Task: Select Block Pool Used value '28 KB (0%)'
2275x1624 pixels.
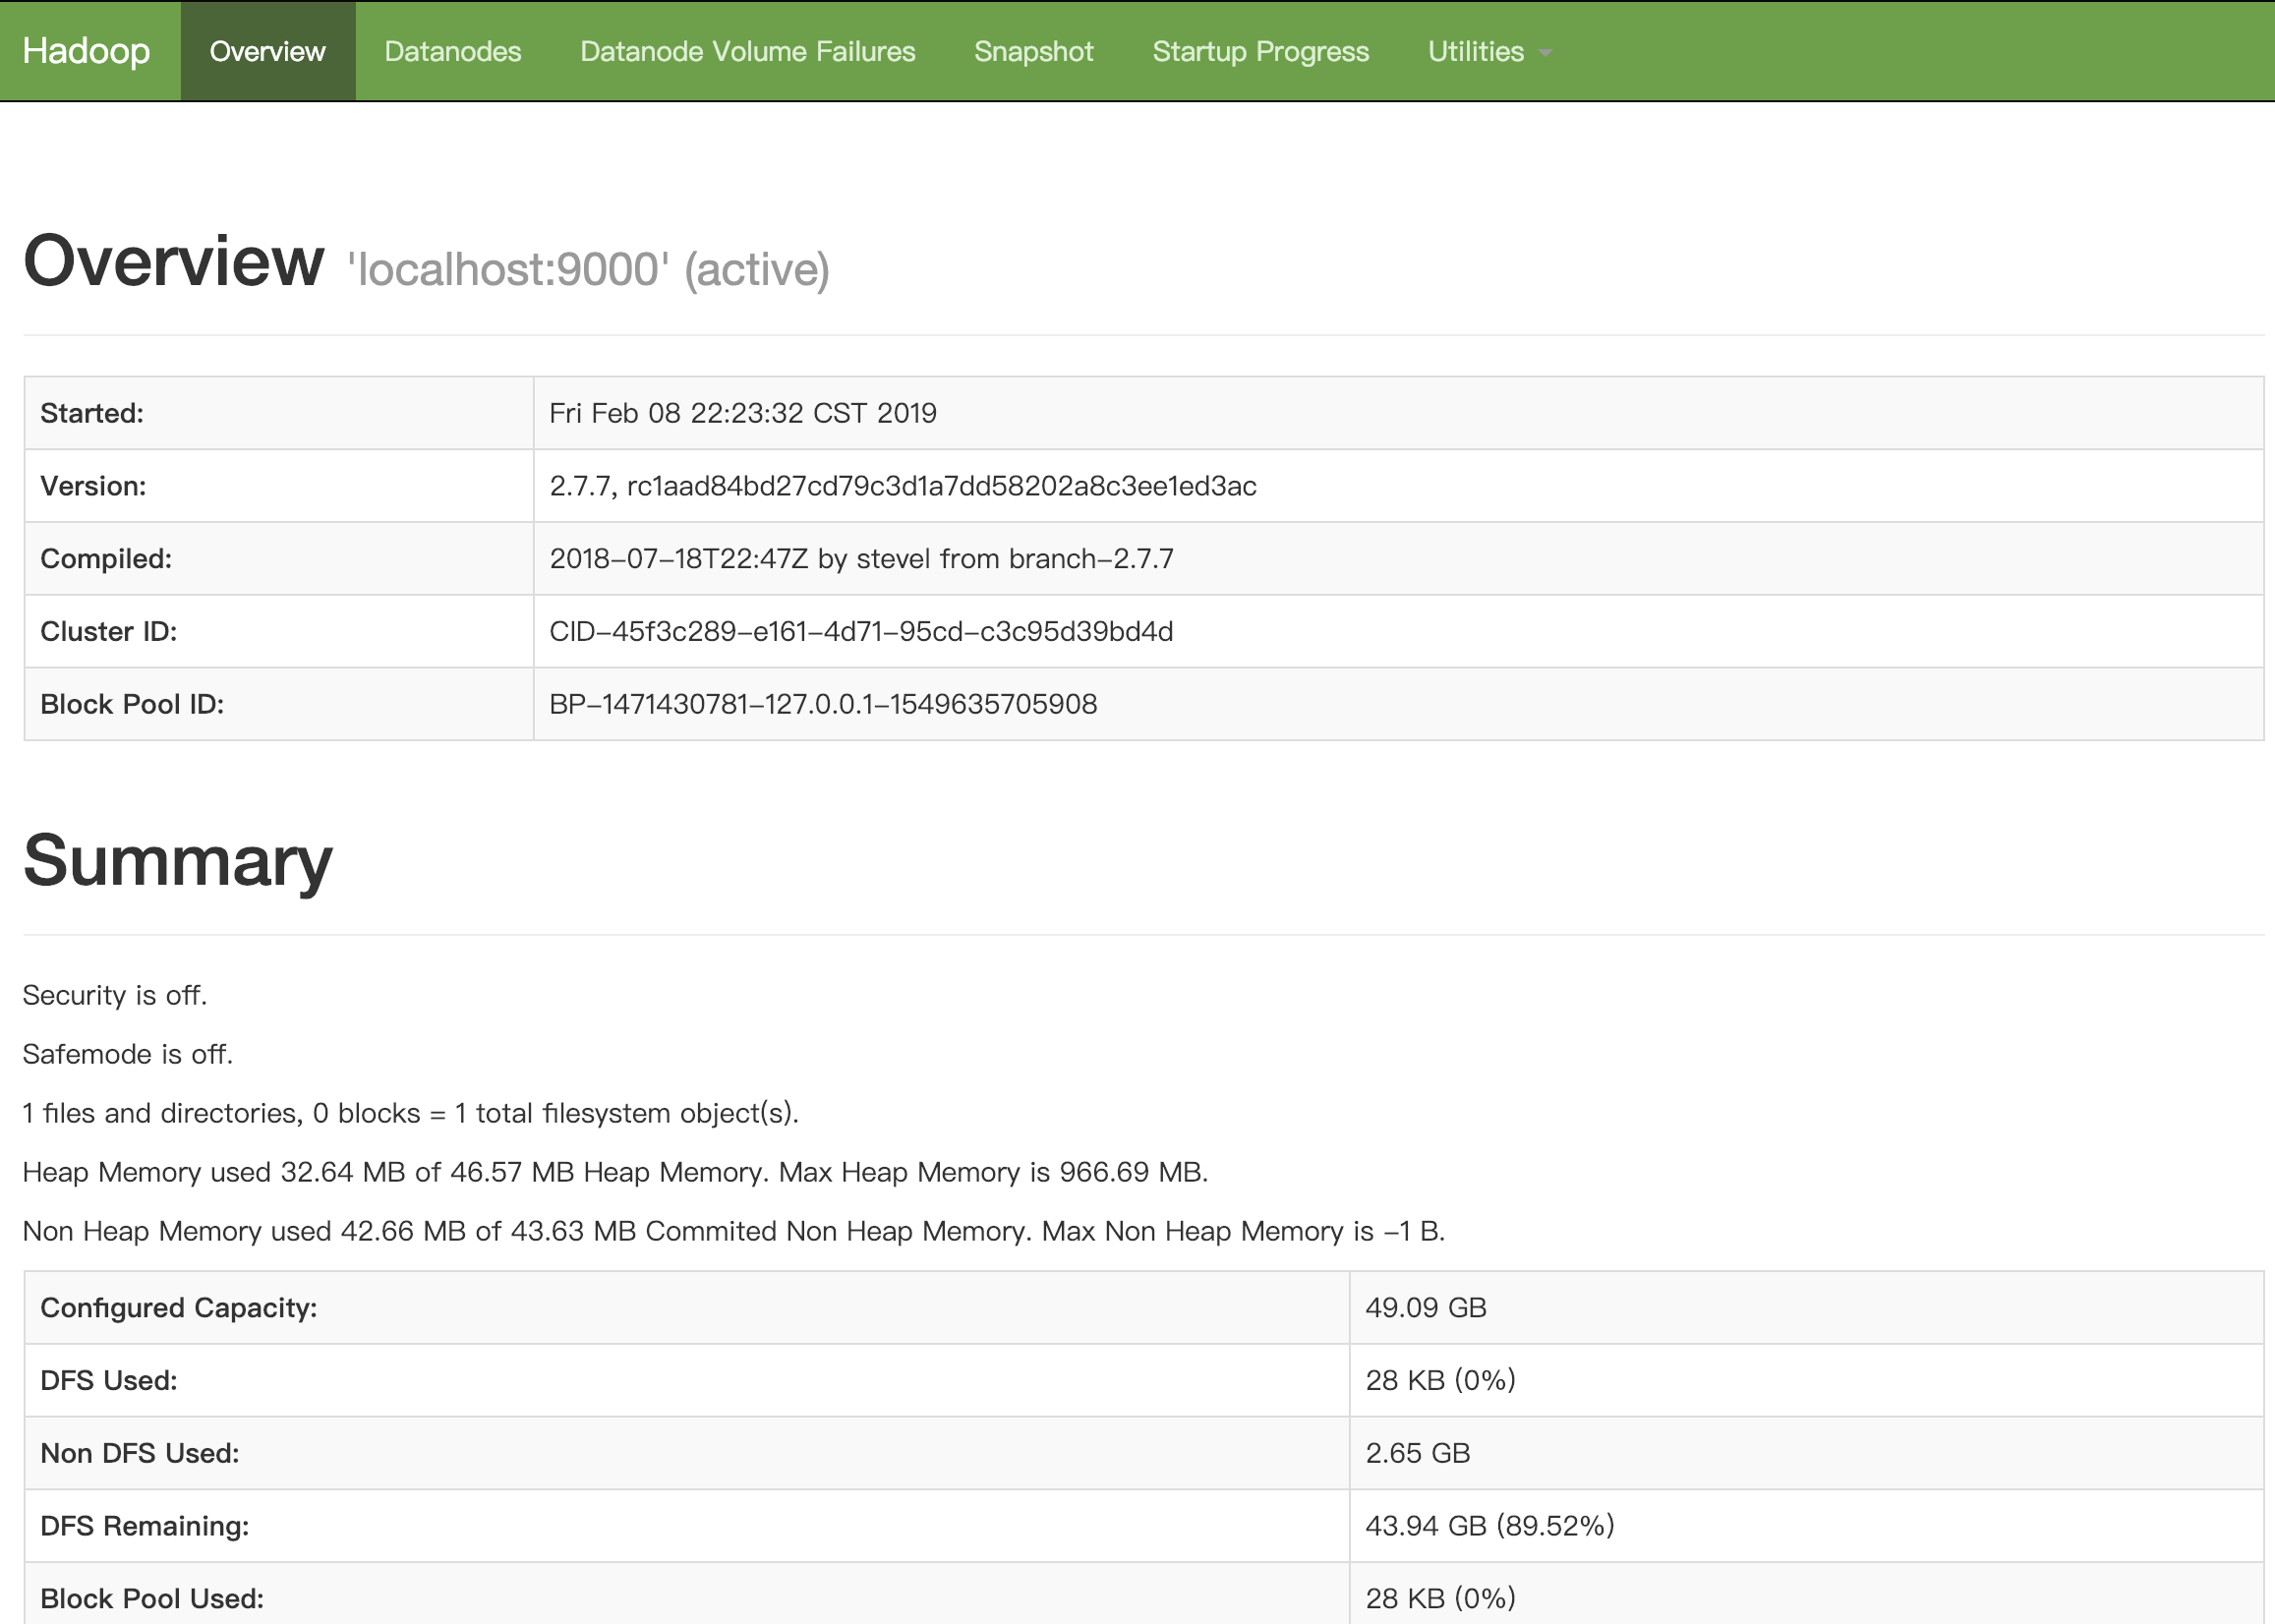Action: coord(1441,1599)
